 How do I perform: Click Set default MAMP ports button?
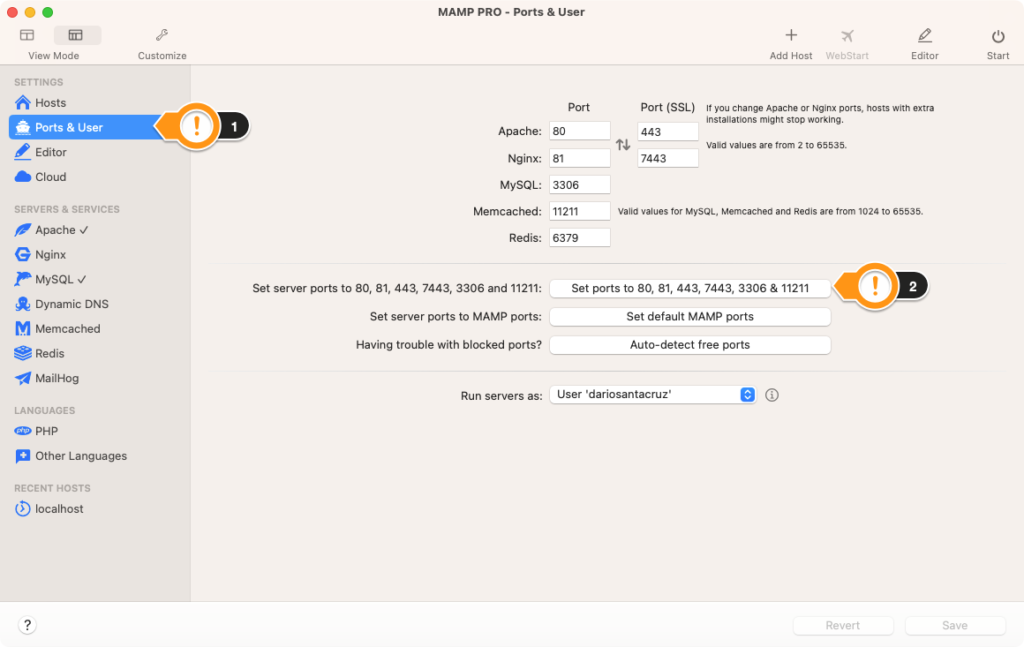click(690, 317)
